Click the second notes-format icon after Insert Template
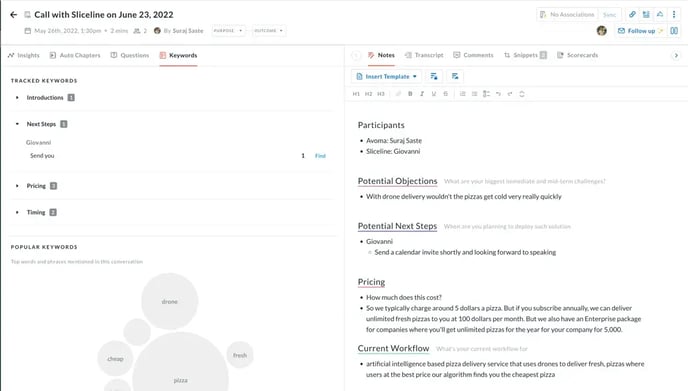Image resolution: width=688 pixels, height=391 pixels. tap(455, 76)
